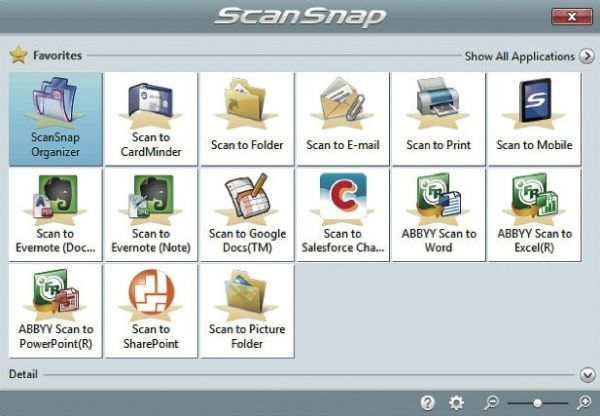Select ABBYY Scan to Excel(R)

[535, 215]
